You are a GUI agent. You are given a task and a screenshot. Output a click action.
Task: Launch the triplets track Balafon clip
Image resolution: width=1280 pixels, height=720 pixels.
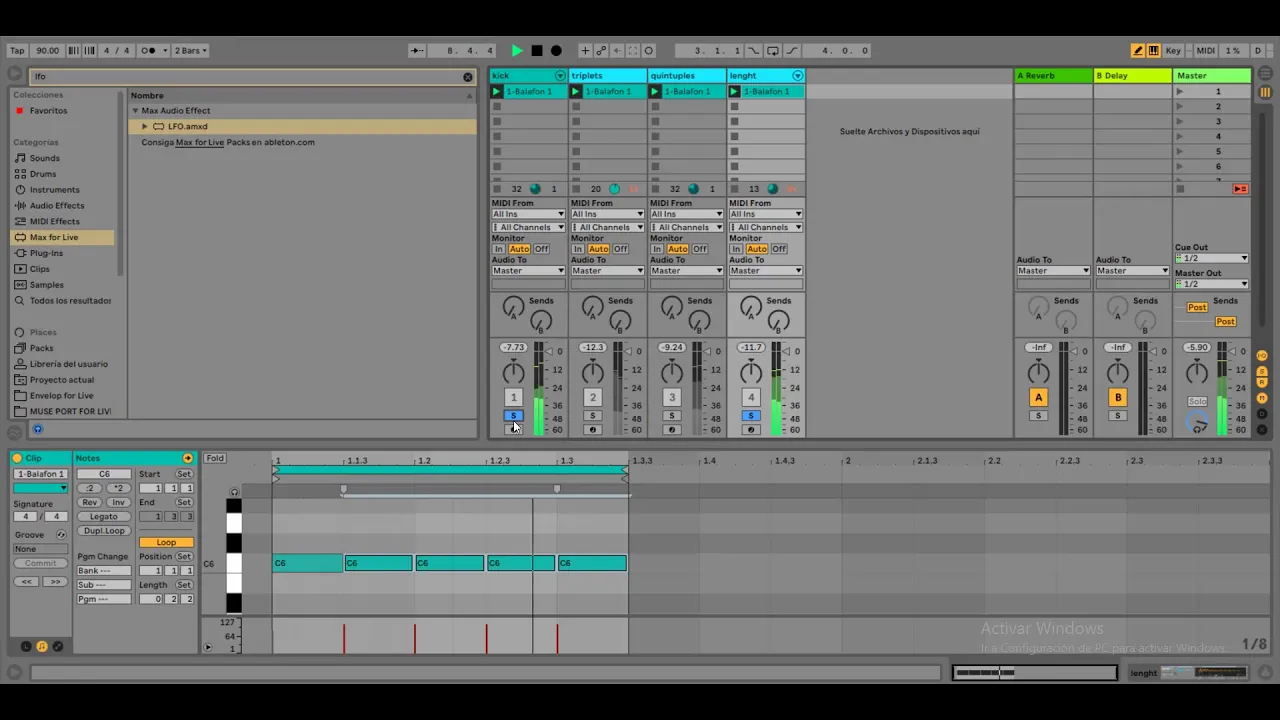(576, 92)
